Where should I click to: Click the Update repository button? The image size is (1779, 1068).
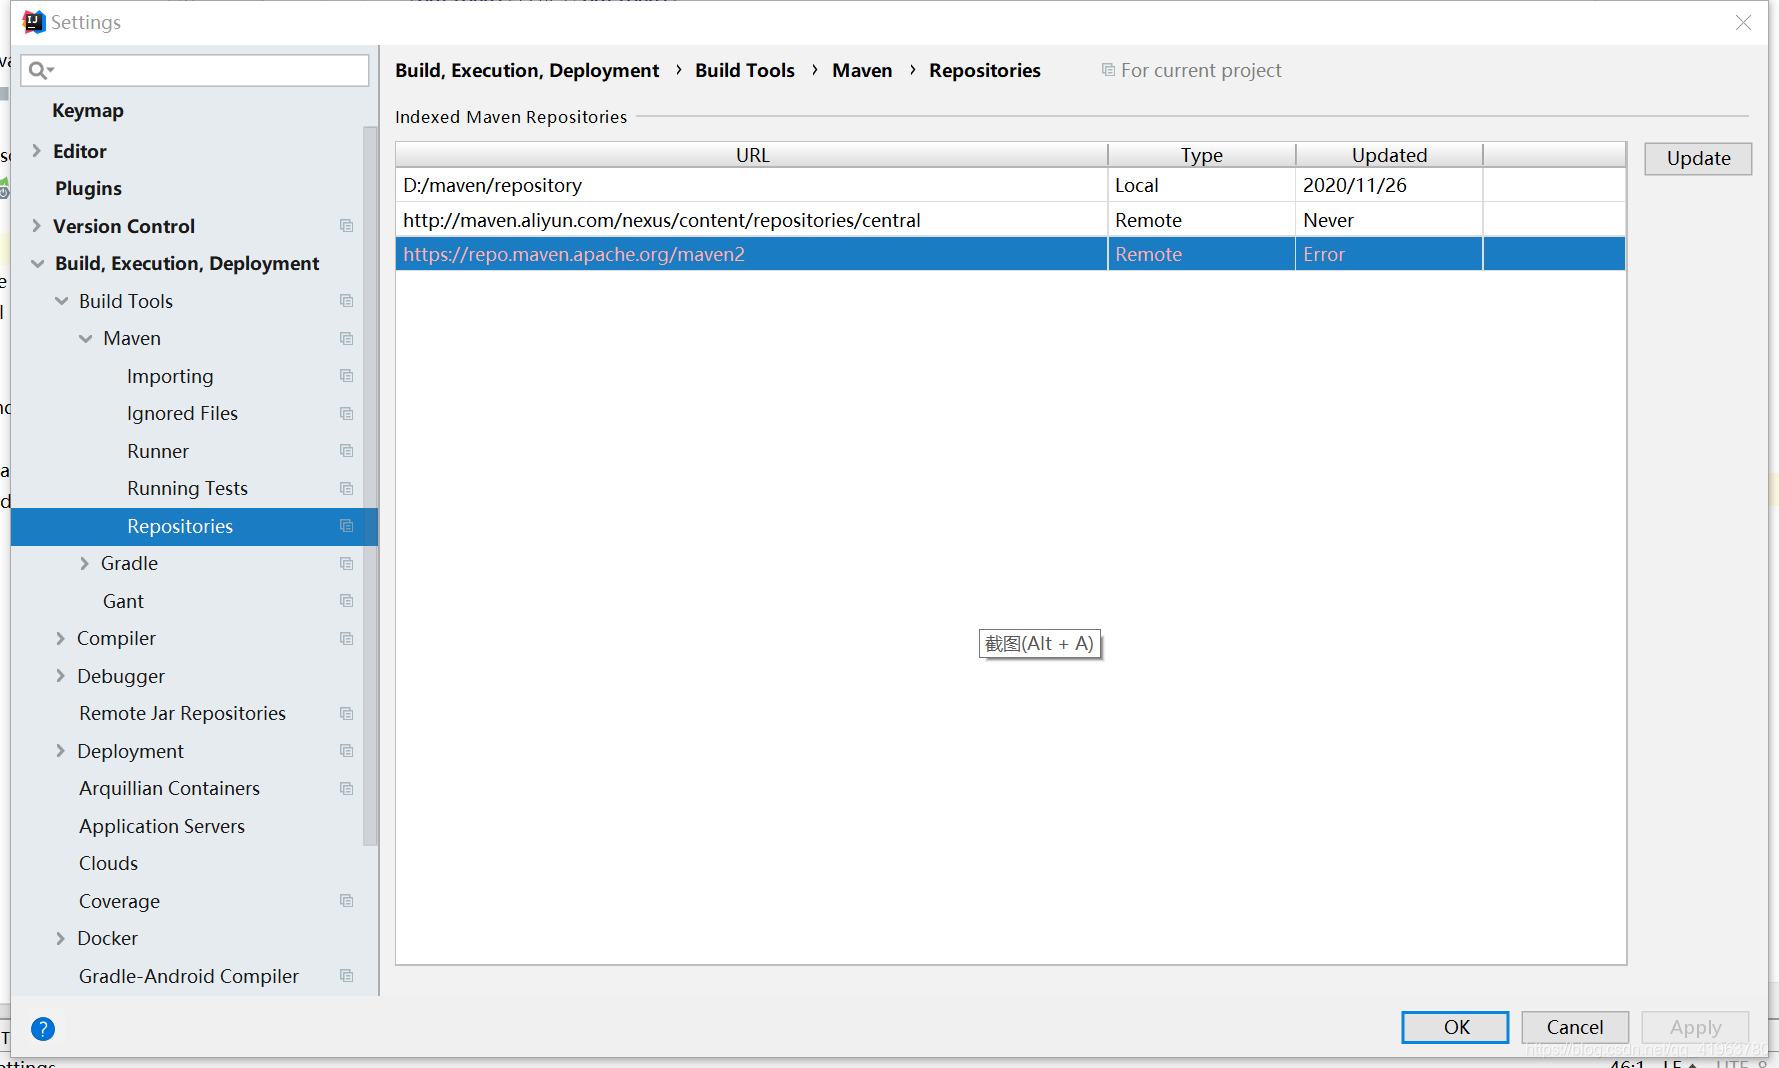[1698, 159]
